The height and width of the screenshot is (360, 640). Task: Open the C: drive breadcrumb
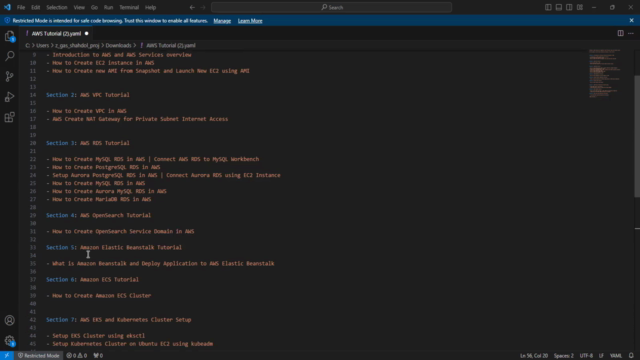27,45
